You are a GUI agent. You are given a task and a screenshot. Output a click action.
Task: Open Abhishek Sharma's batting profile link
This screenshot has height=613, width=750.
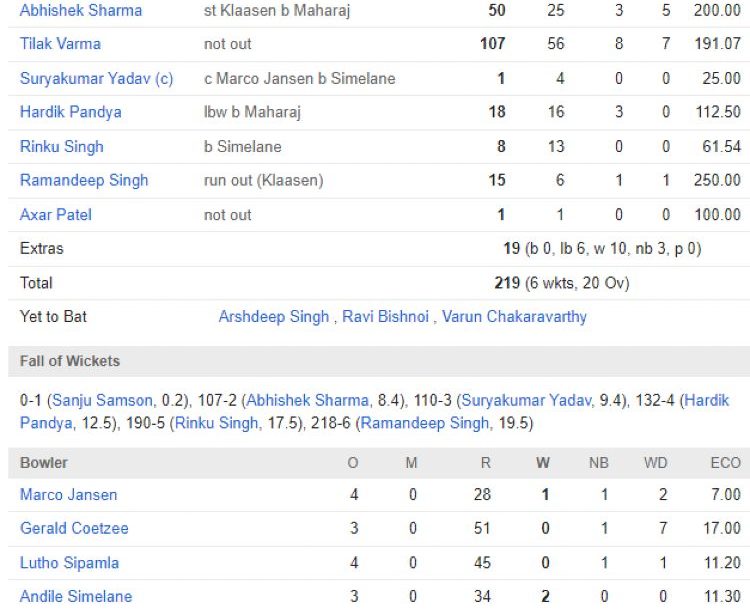click(x=81, y=10)
